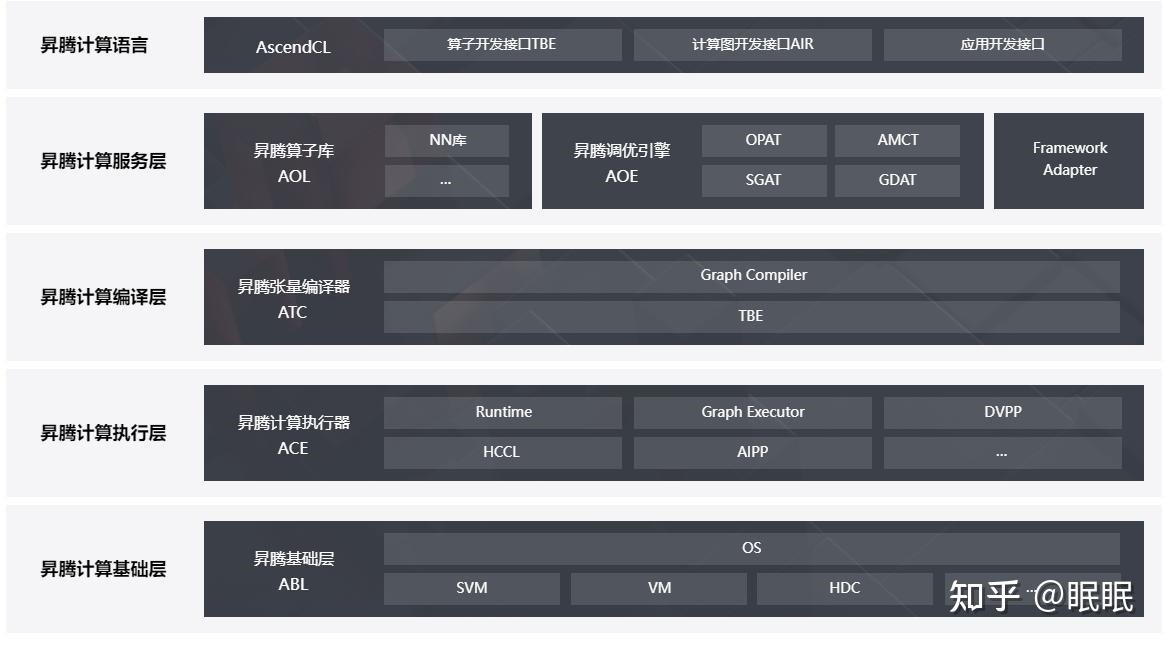
Task: Click the TBE bar under Graph Compiler
Action: click(752, 316)
